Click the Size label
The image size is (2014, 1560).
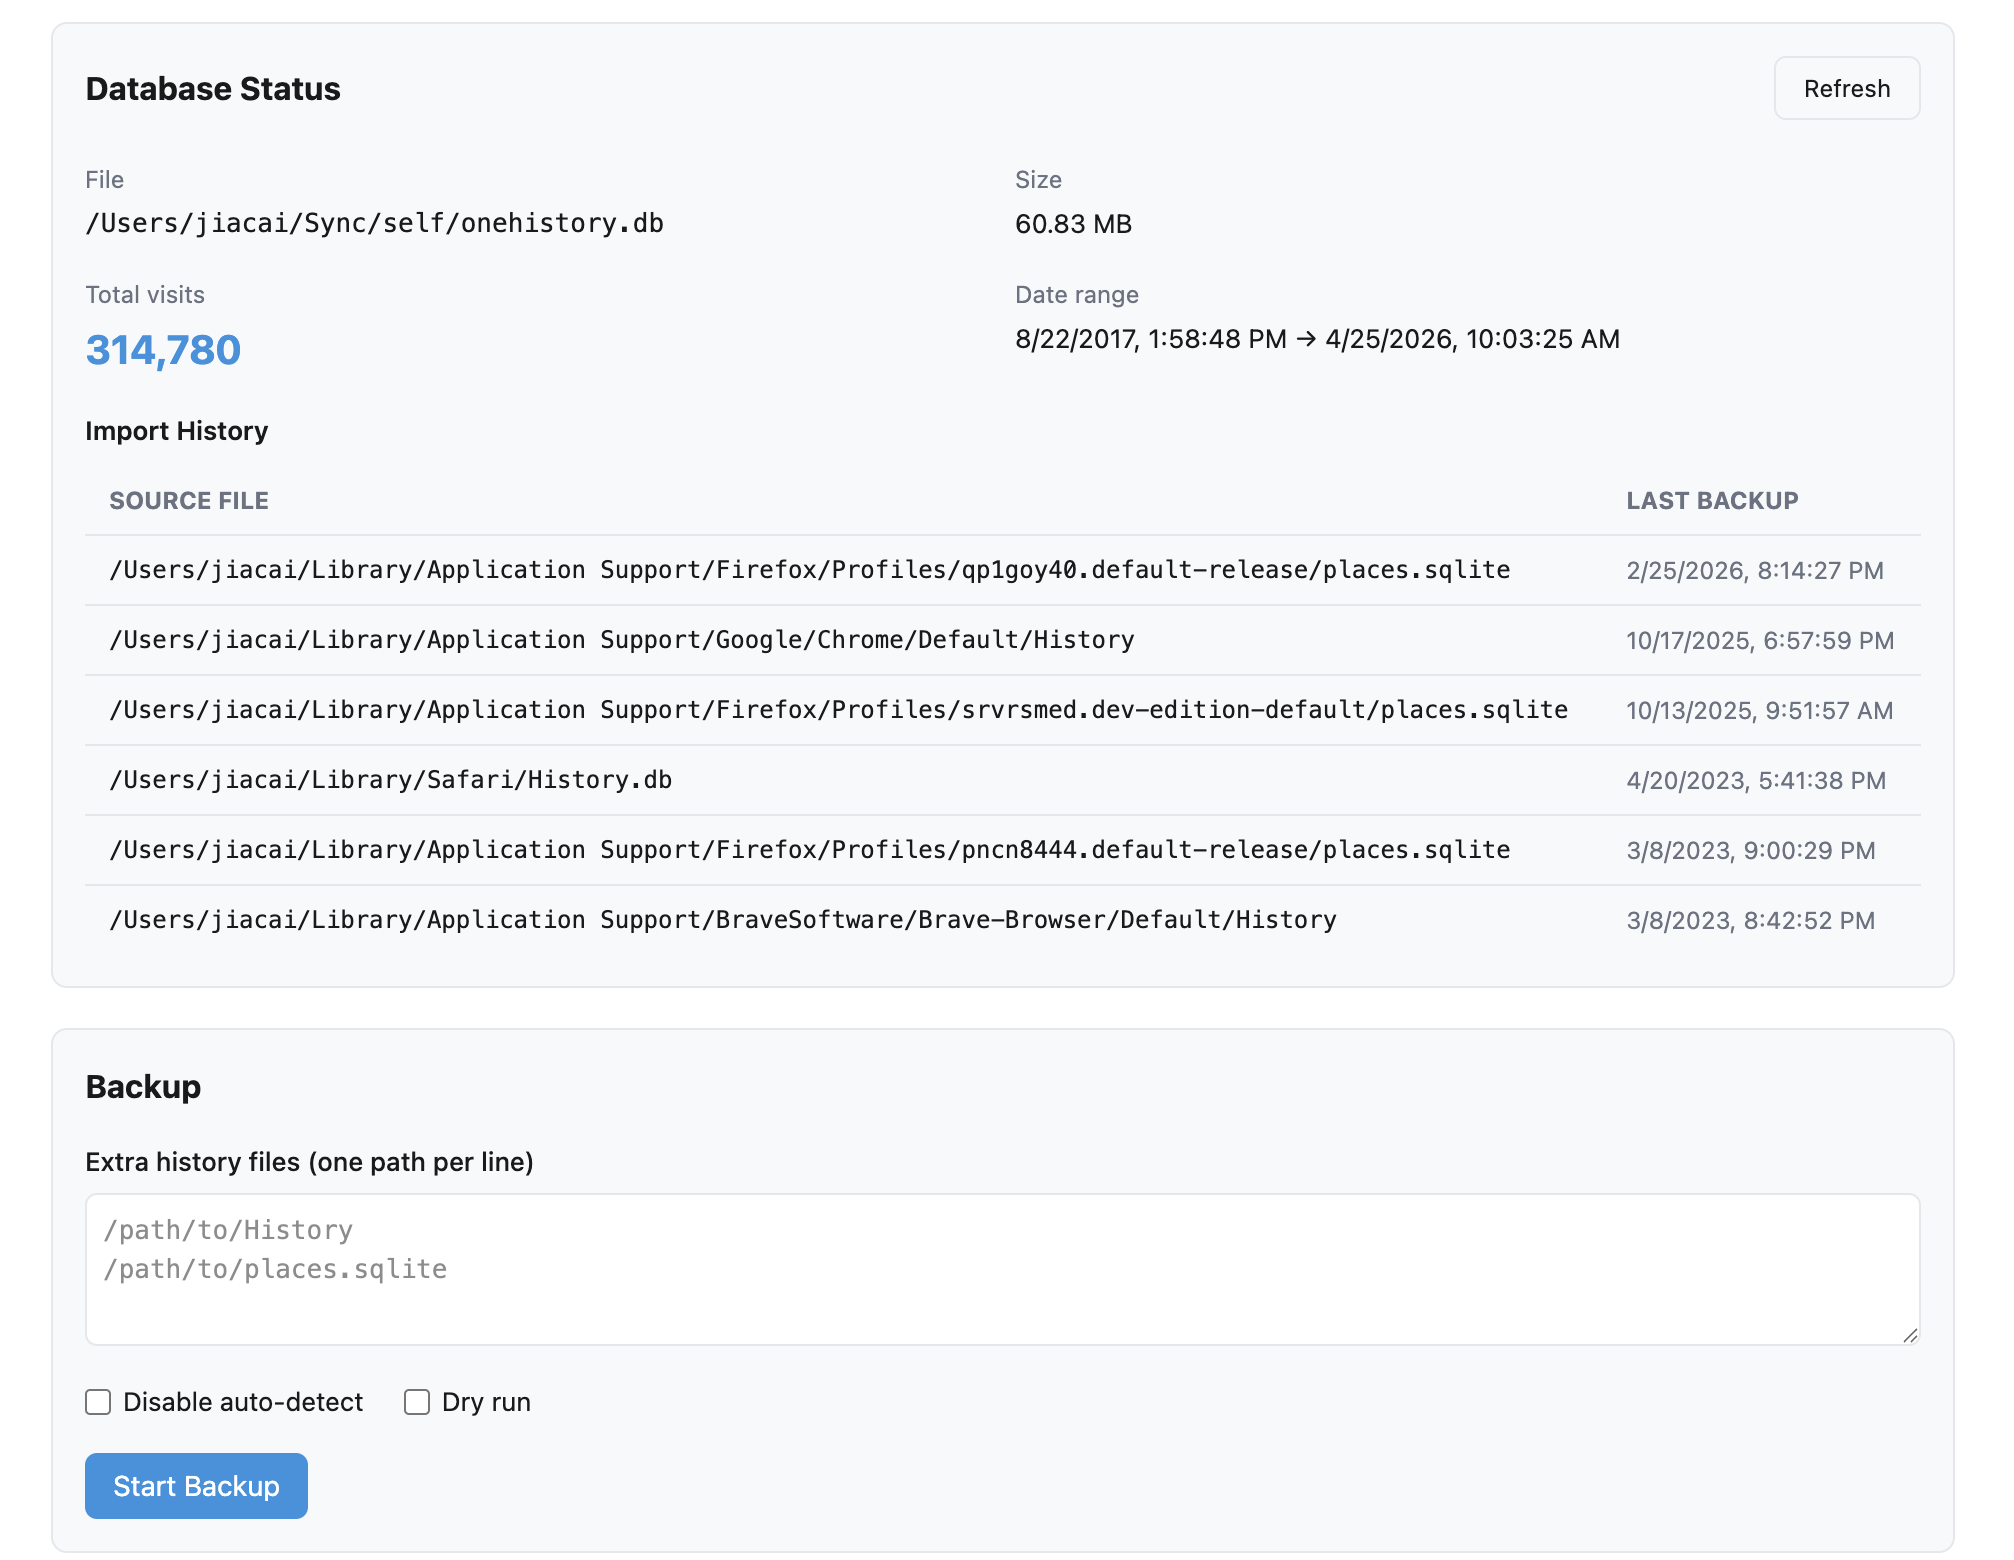[1038, 179]
